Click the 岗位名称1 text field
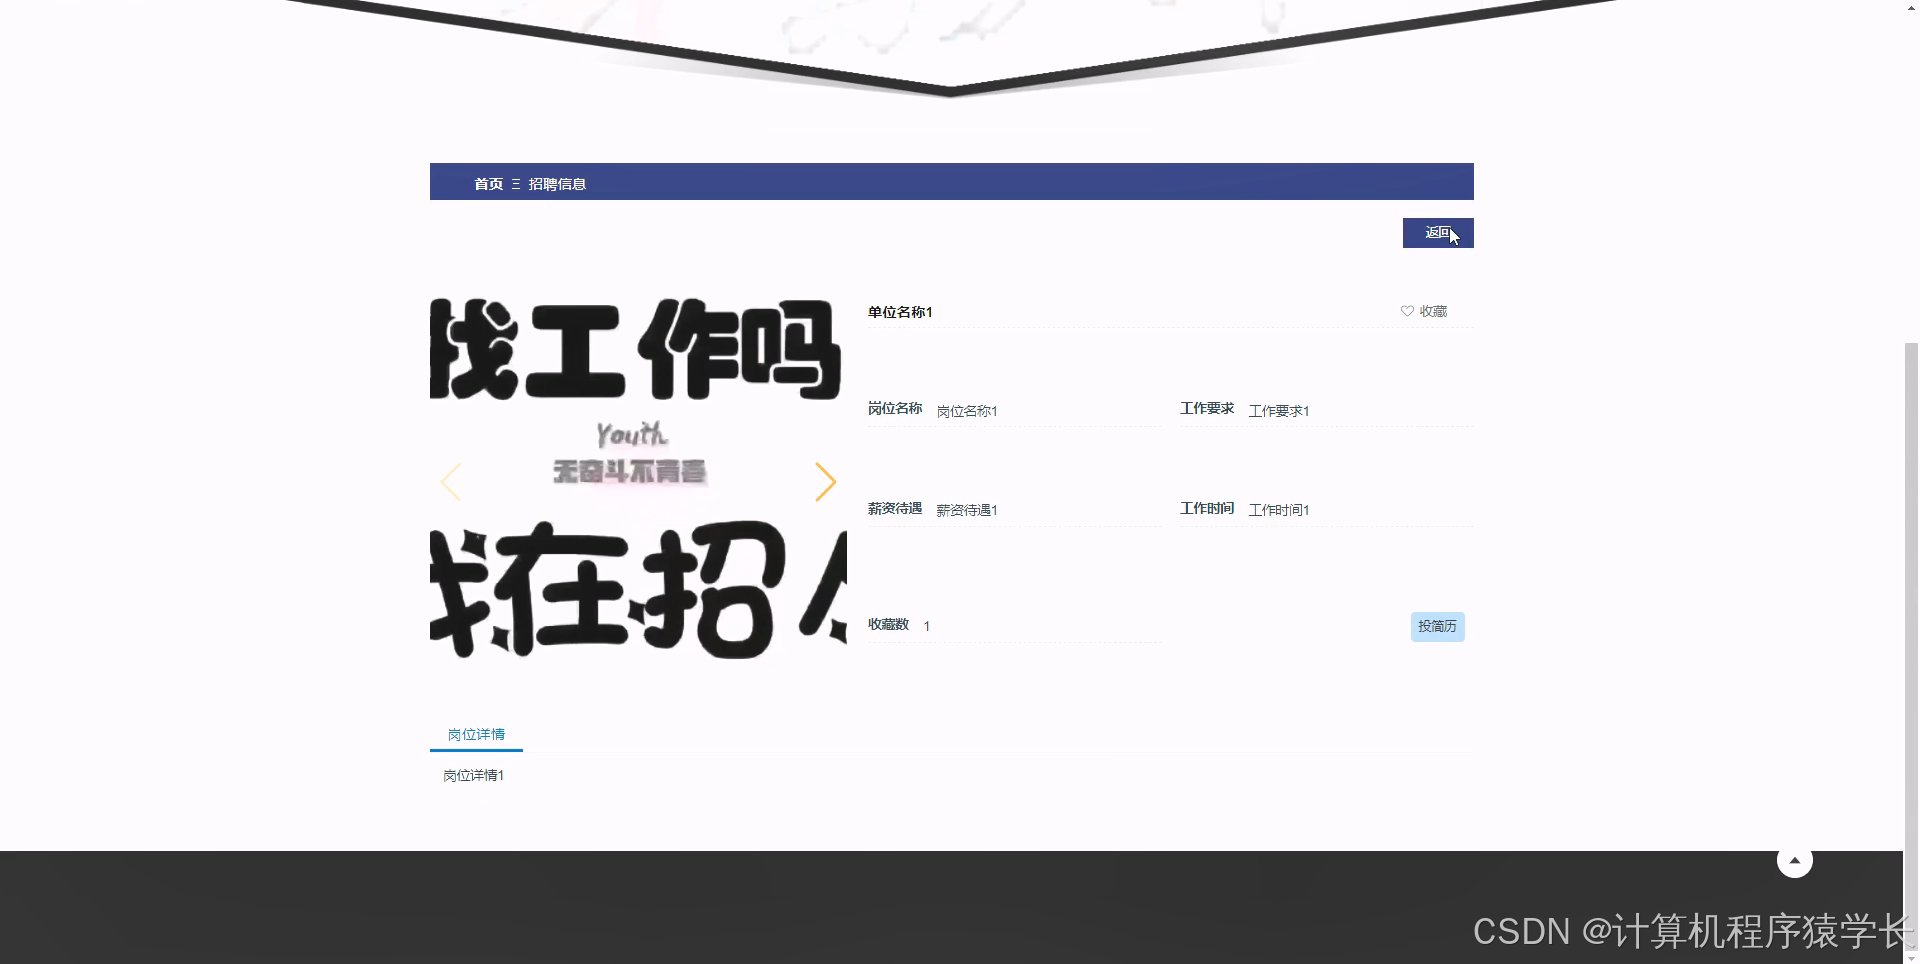This screenshot has width=1920, height=964. coord(966,410)
